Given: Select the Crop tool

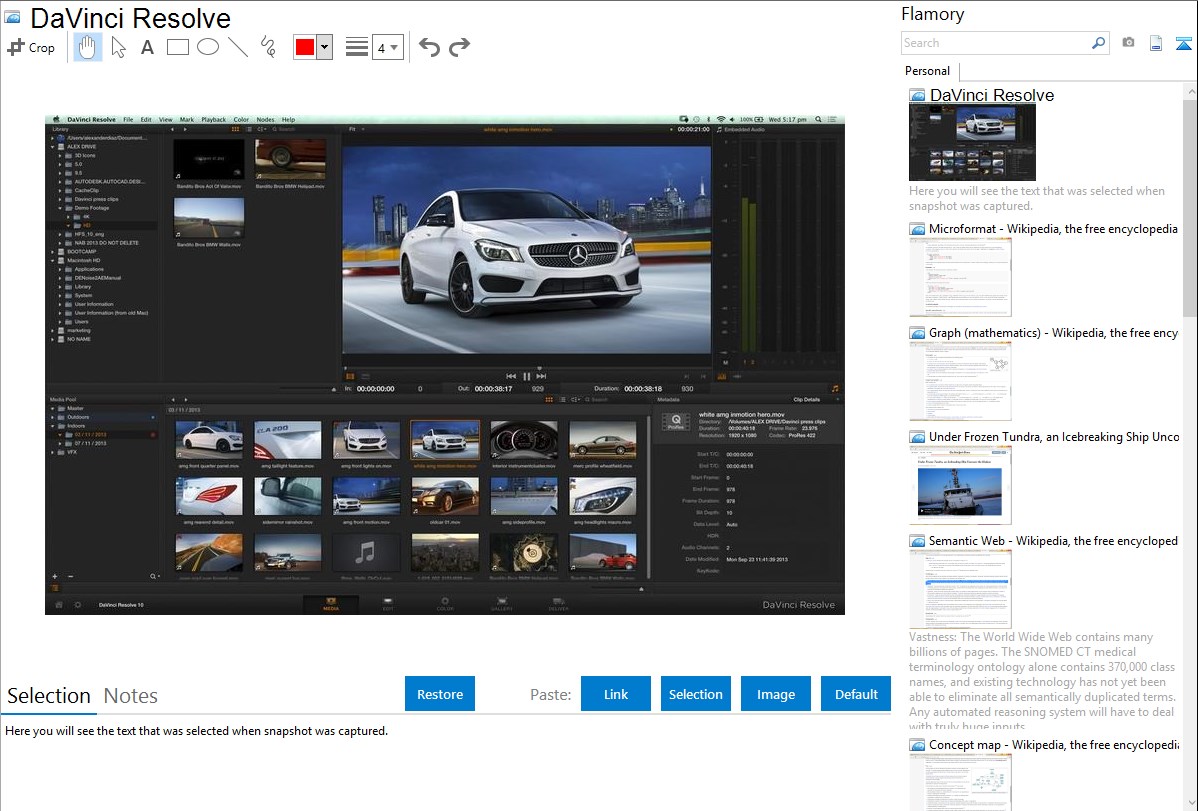Looking at the screenshot, I should coord(31,47).
